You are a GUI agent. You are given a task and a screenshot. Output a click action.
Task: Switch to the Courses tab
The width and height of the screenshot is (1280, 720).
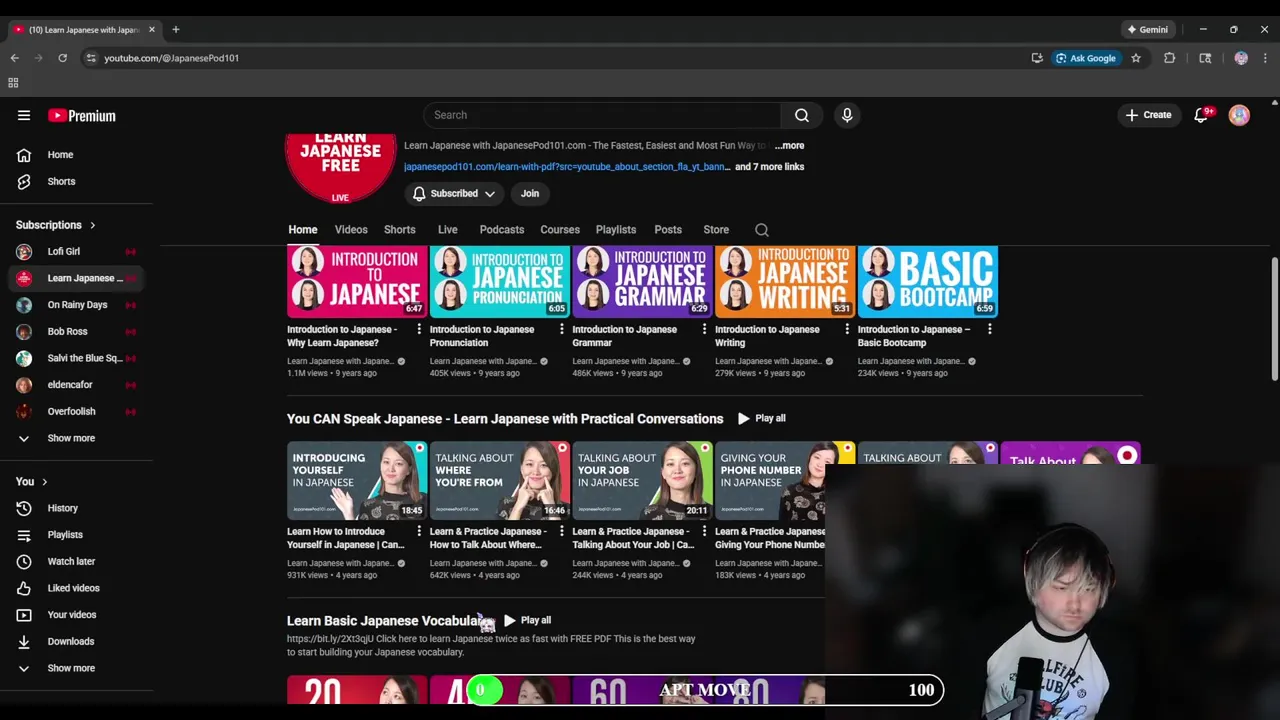pyautogui.click(x=560, y=230)
